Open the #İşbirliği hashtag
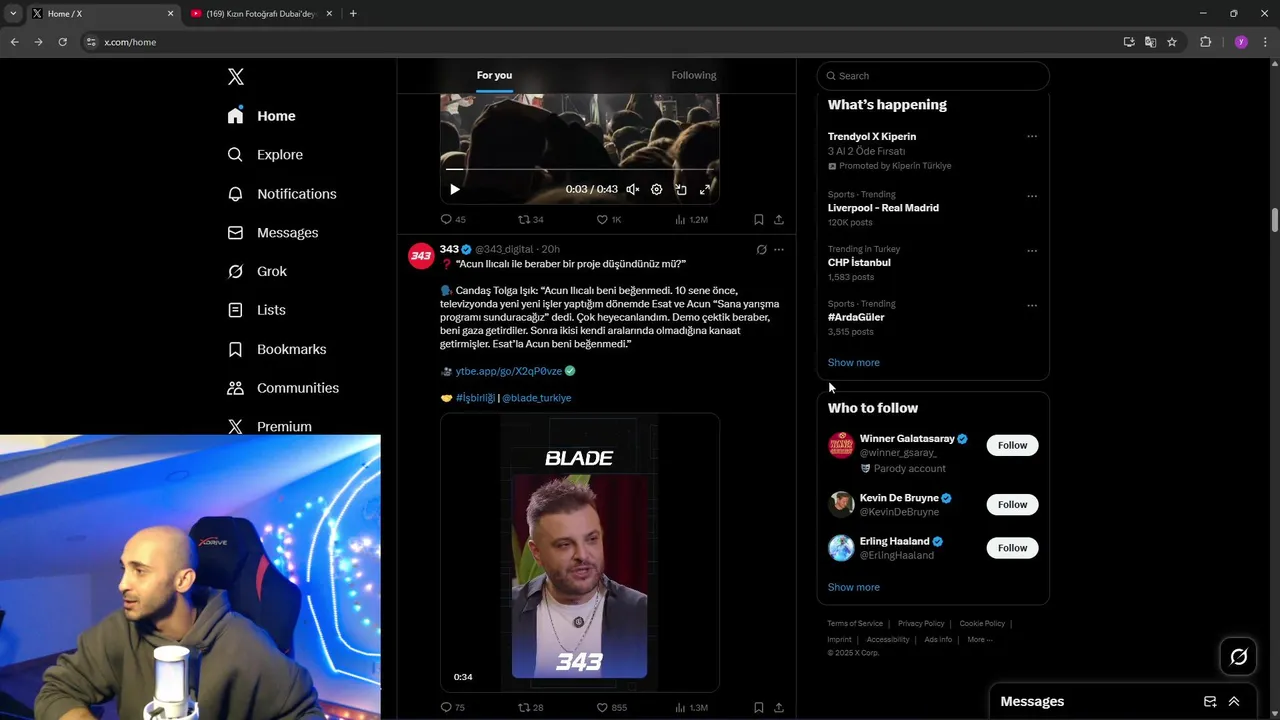 tap(475, 398)
